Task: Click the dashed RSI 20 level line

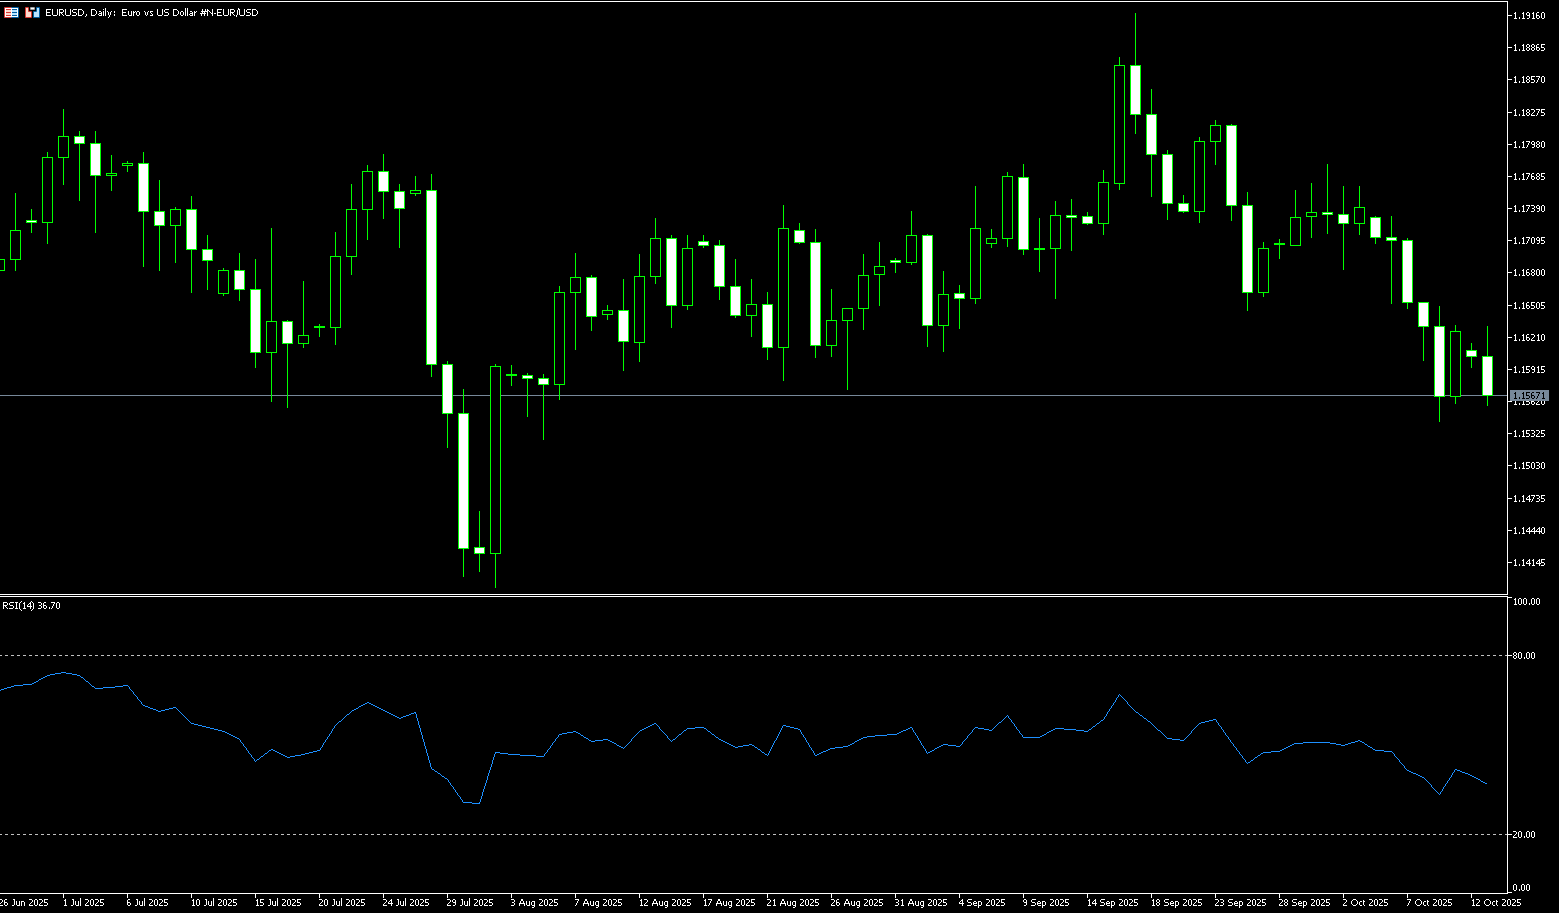Action: point(700,835)
